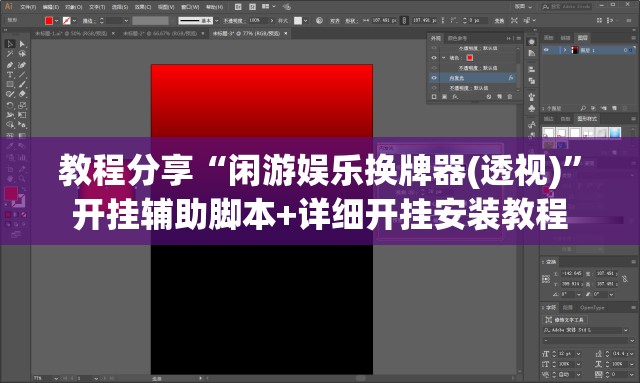Viewport: 640px width, 383px height.
Task: Switch to 颜色参考 panel tab
Action: (x=457, y=38)
